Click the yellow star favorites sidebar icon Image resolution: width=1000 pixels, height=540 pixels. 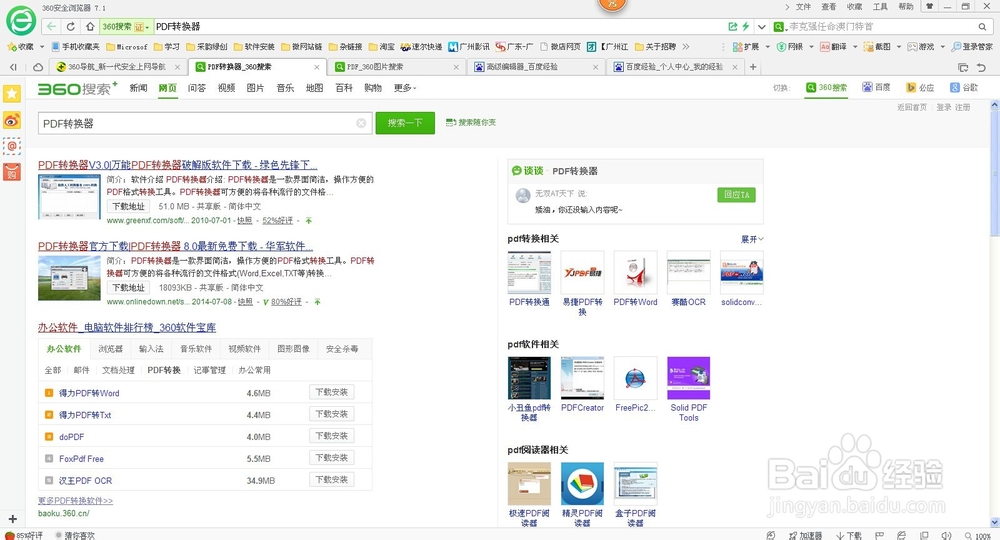12,94
